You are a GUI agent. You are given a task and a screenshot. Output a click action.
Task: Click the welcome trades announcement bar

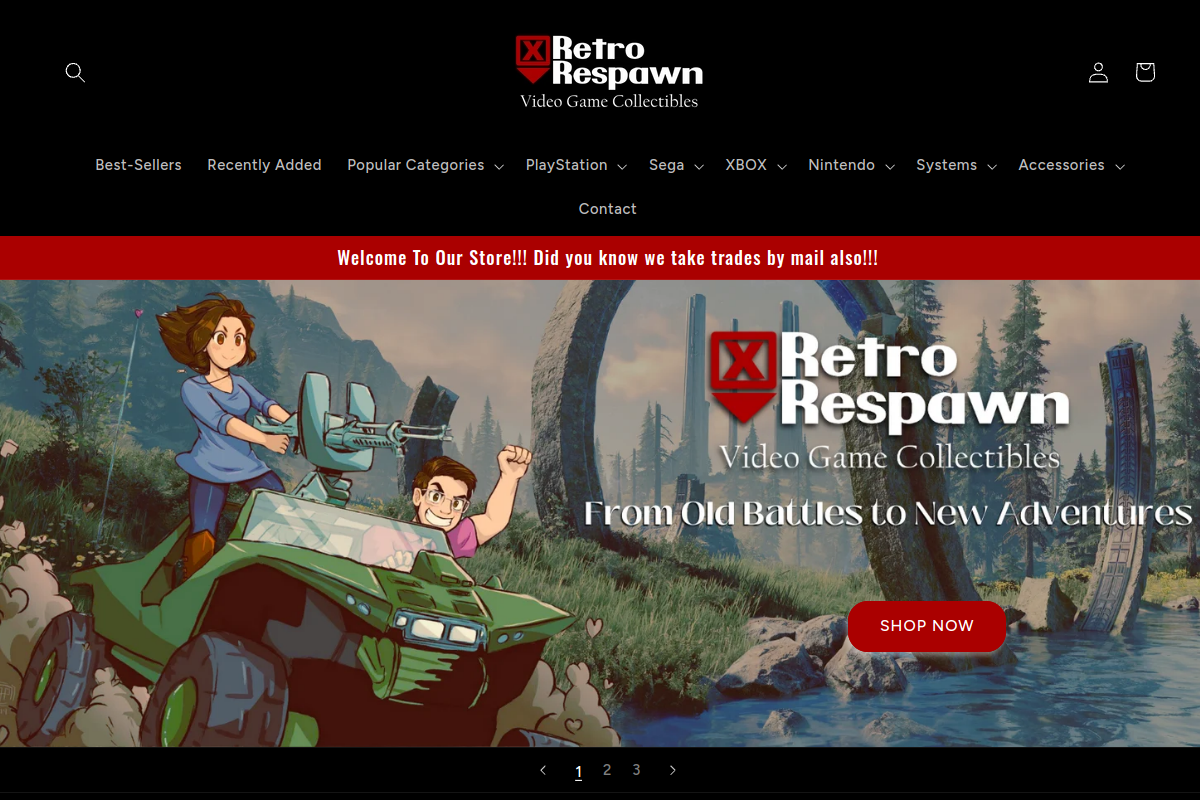coord(600,258)
